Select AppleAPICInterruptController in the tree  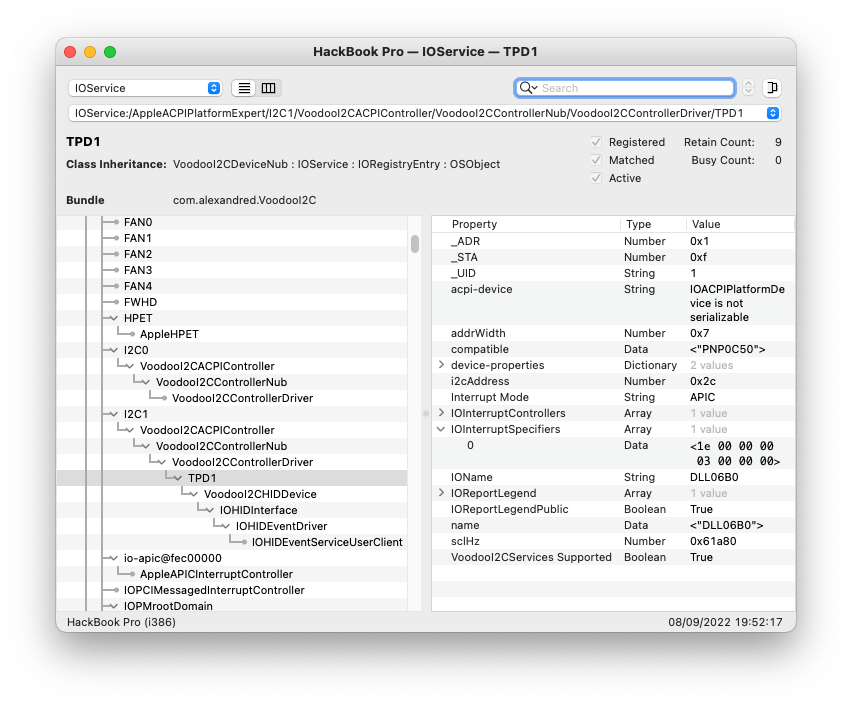(x=216, y=574)
